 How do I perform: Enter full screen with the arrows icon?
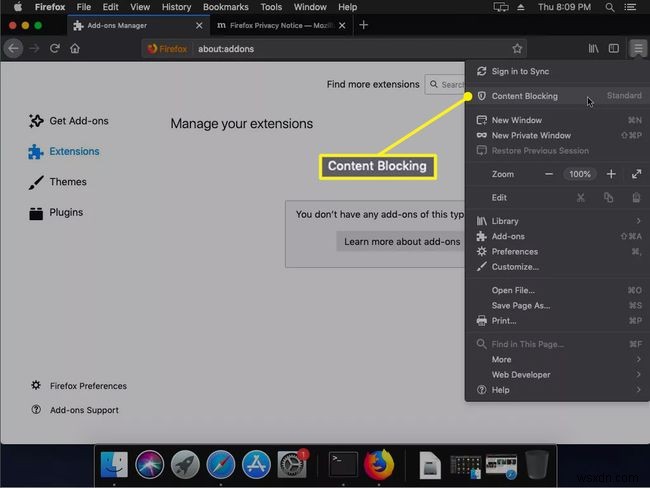click(636, 174)
